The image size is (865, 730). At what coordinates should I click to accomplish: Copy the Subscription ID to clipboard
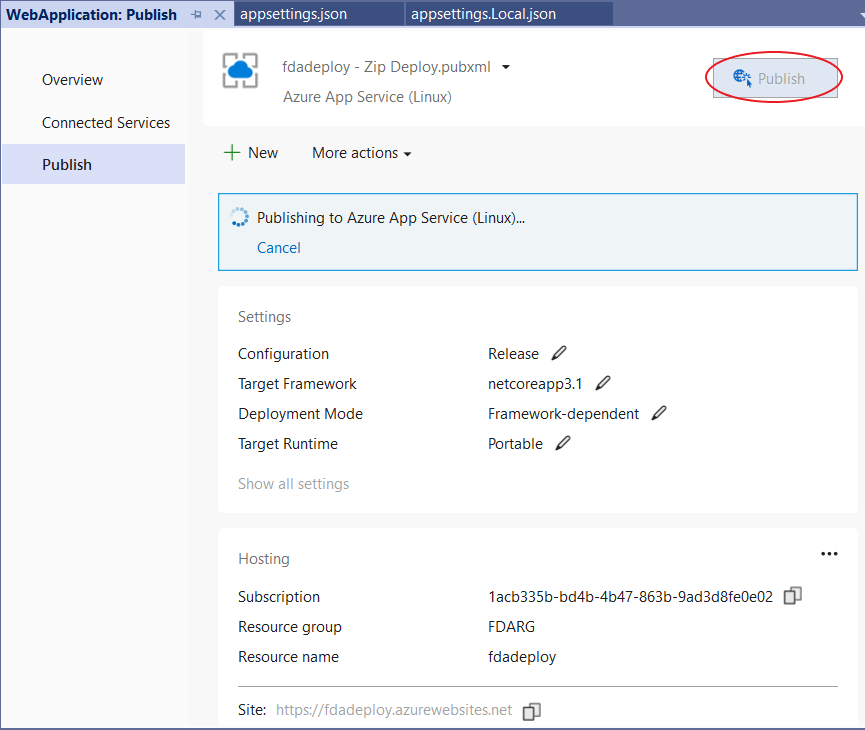point(793,596)
